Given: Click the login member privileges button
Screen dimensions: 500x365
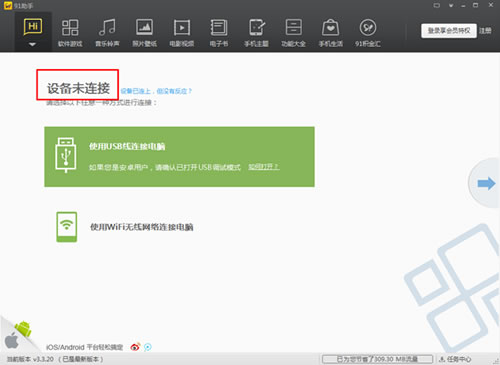Looking at the screenshot, I should click(449, 31).
